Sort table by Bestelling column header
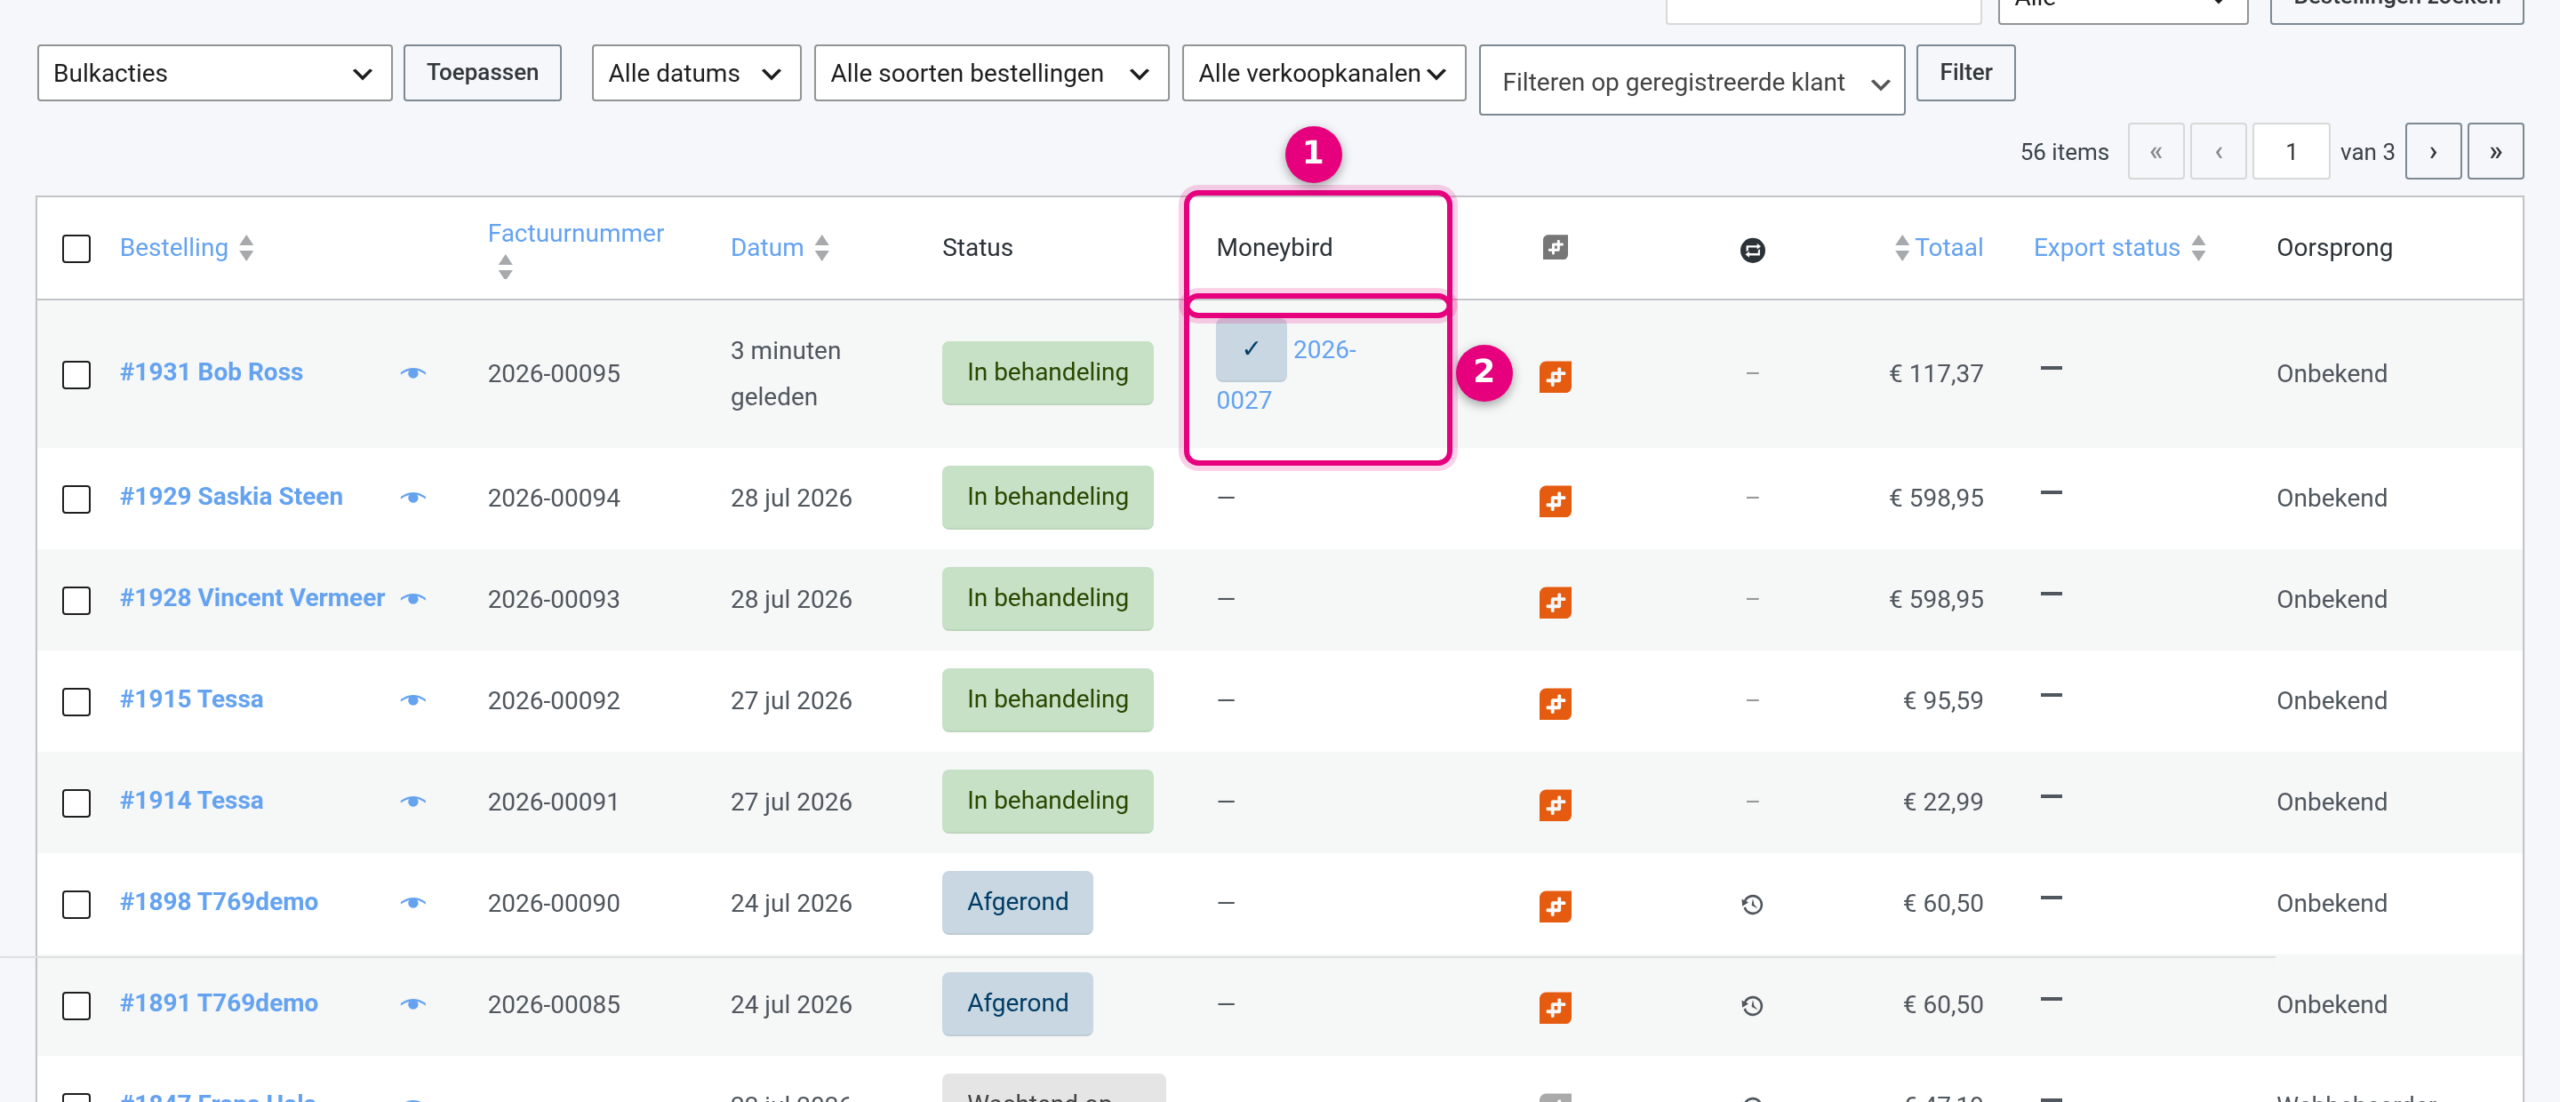The image size is (2560, 1102). click(174, 248)
